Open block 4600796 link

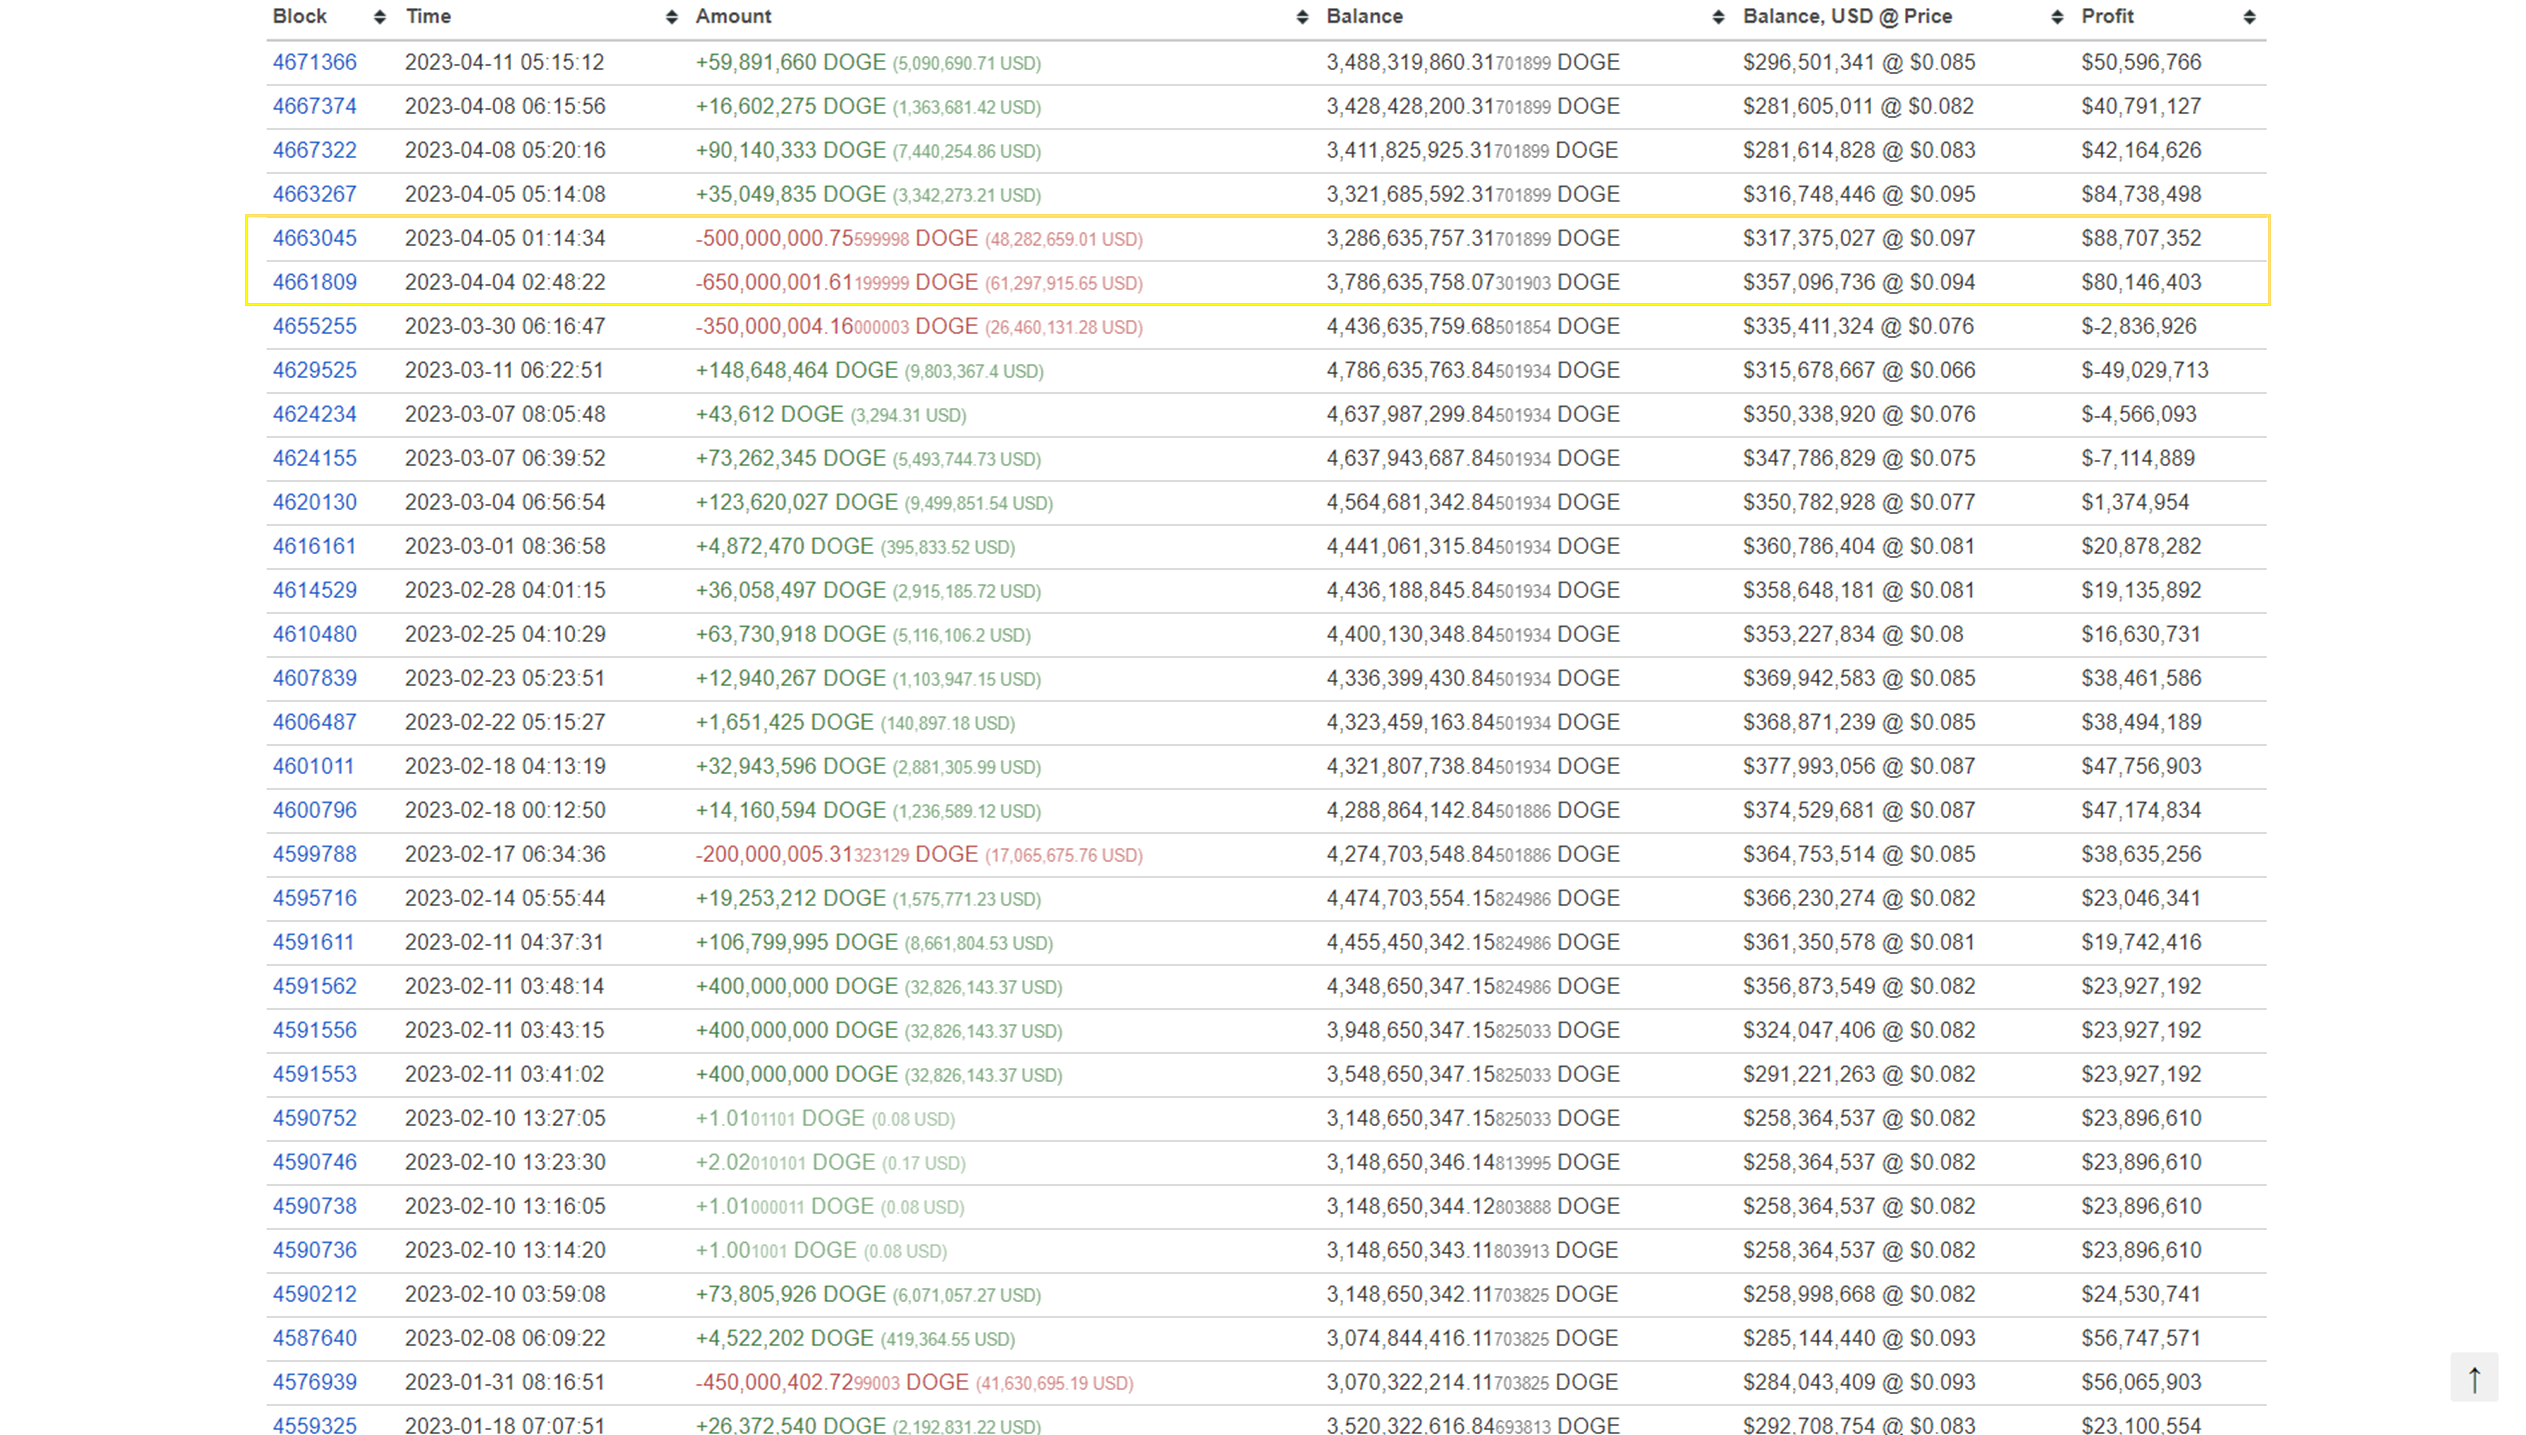tap(314, 810)
